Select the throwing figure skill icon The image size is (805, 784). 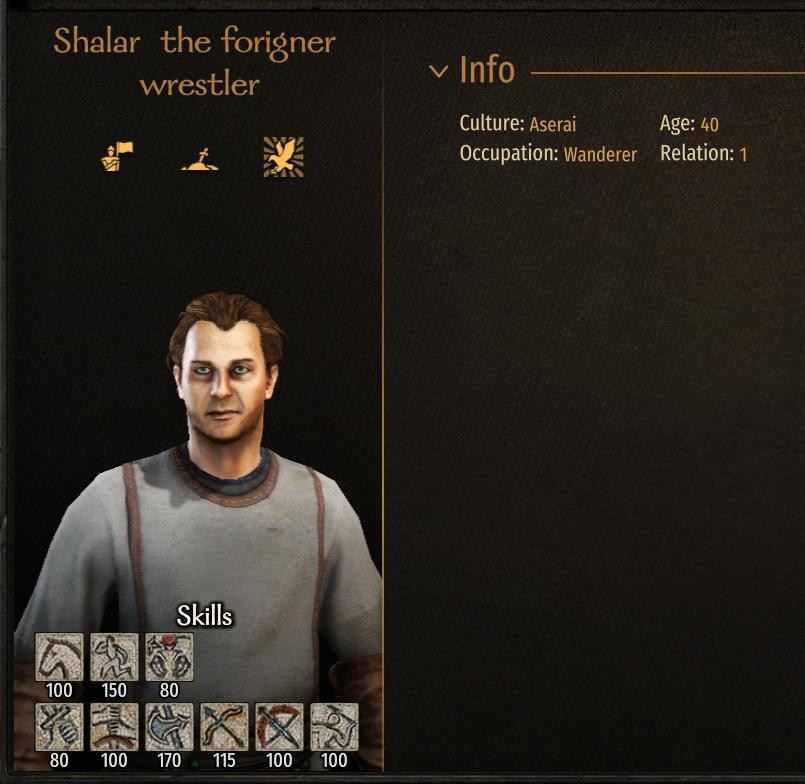click(334, 727)
